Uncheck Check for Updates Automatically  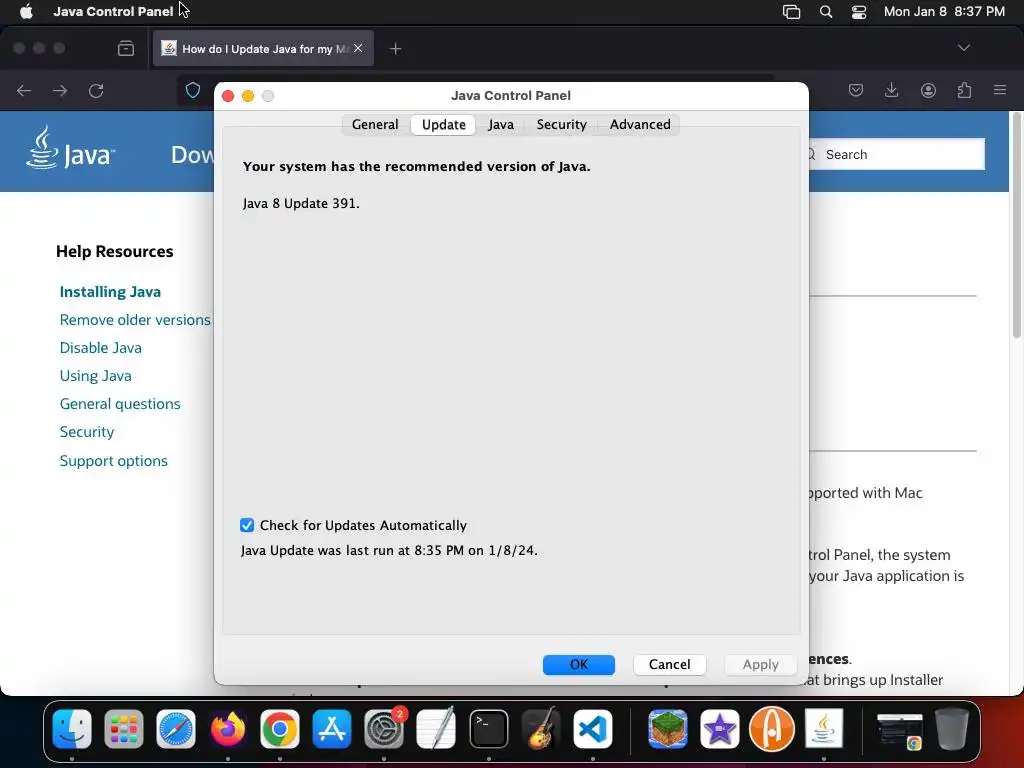click(x=247, y=525)
